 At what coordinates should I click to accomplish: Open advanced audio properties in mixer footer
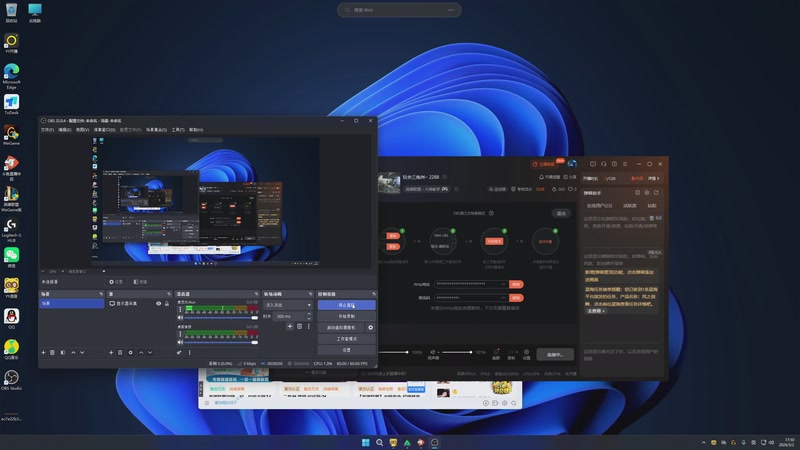(179, 353)
